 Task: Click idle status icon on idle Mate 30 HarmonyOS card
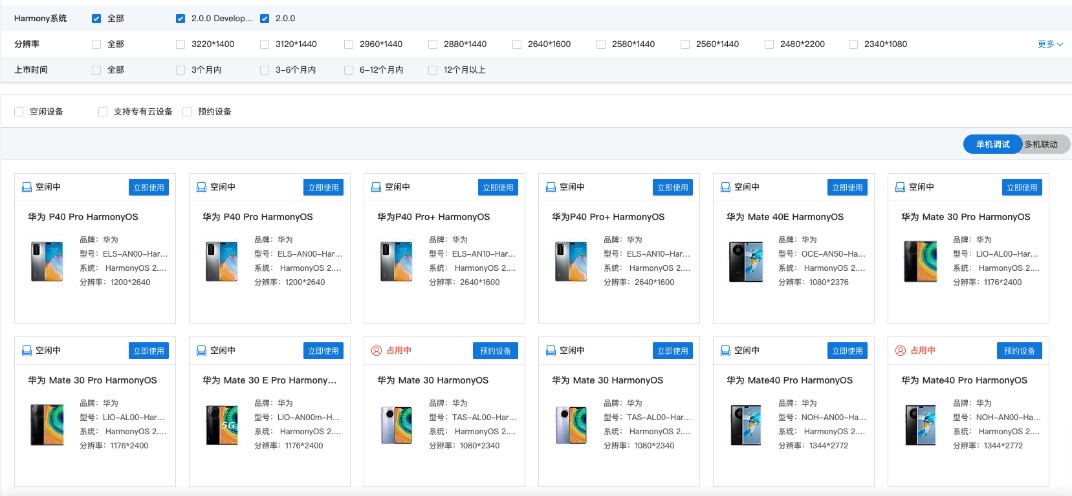click(x=551, y=350)
